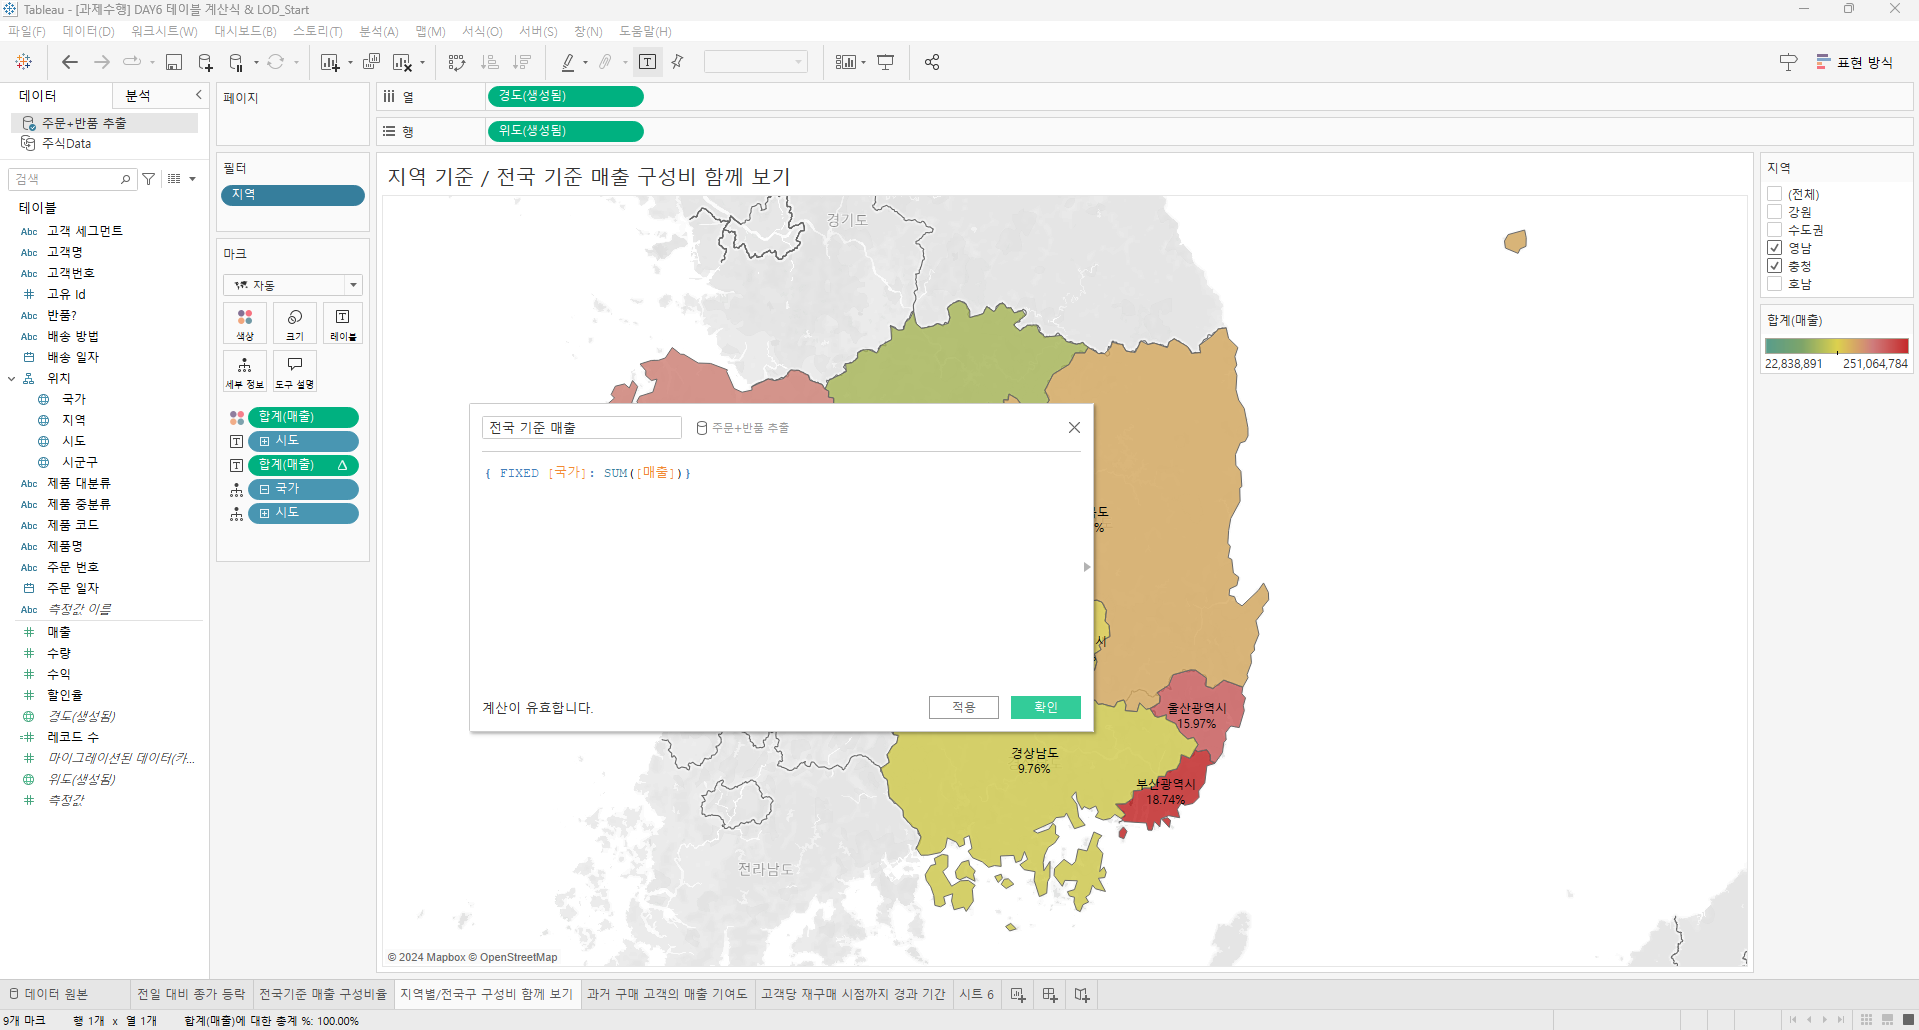
Task: Click the show/hide cards icon
Action: 846,62
